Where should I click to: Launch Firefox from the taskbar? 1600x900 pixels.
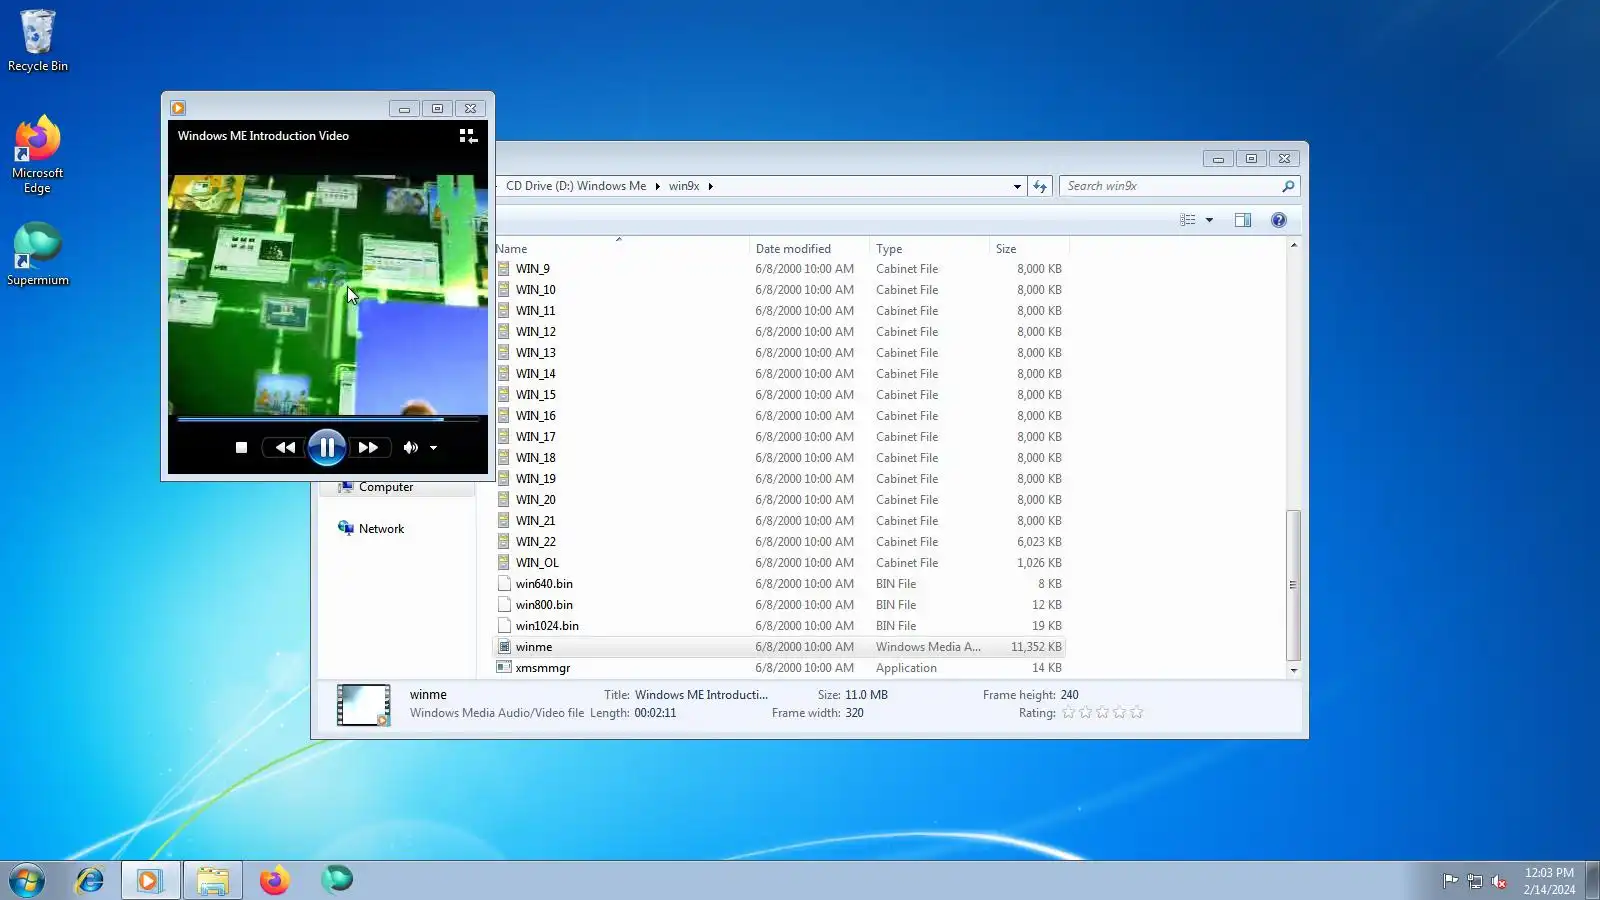pyautogui.click(x=275, y=880)
